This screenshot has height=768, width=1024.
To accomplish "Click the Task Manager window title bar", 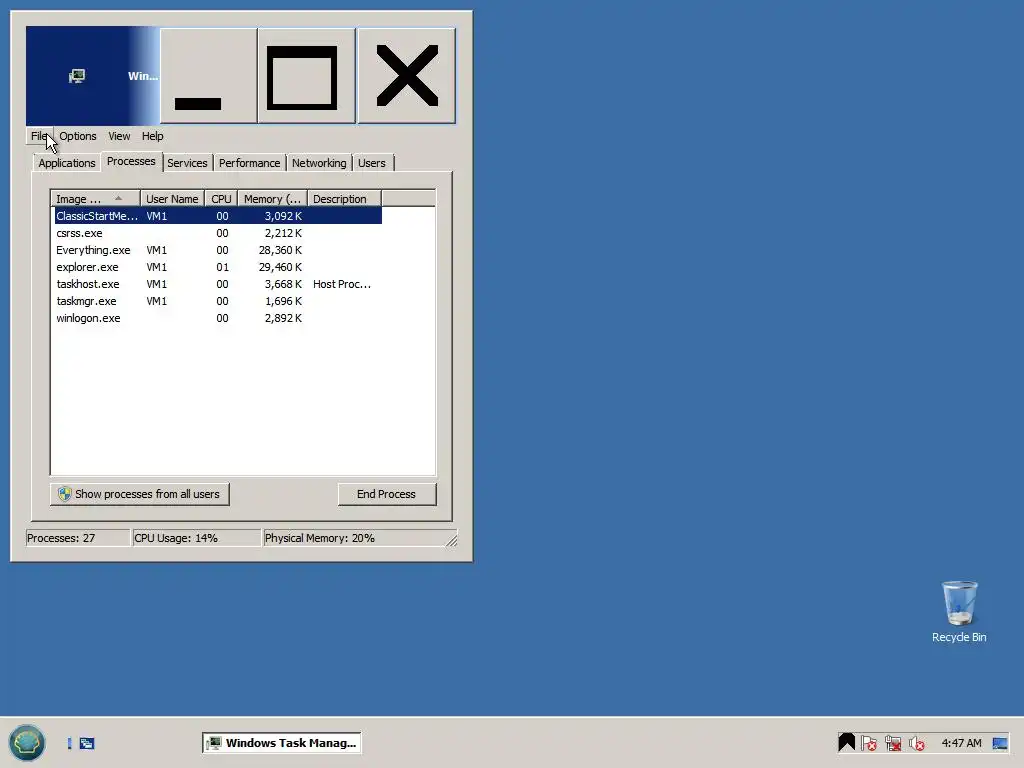I will coord(92,76).
